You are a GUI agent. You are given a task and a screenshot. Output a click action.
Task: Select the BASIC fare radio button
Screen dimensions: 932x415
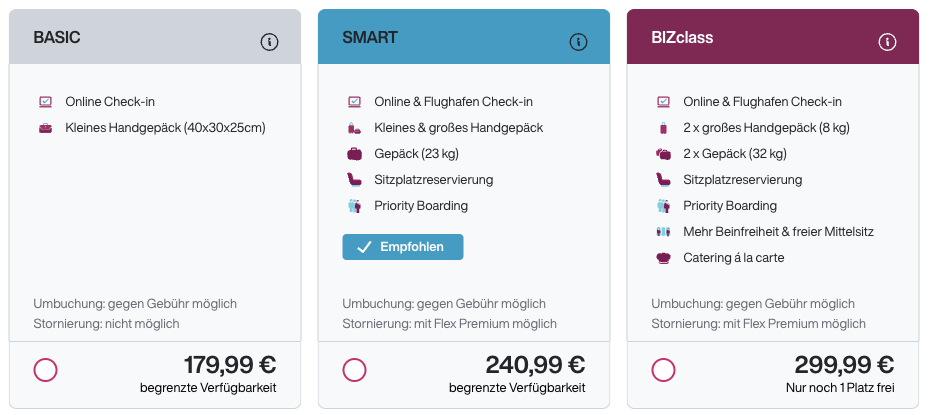tap(46, 370)
